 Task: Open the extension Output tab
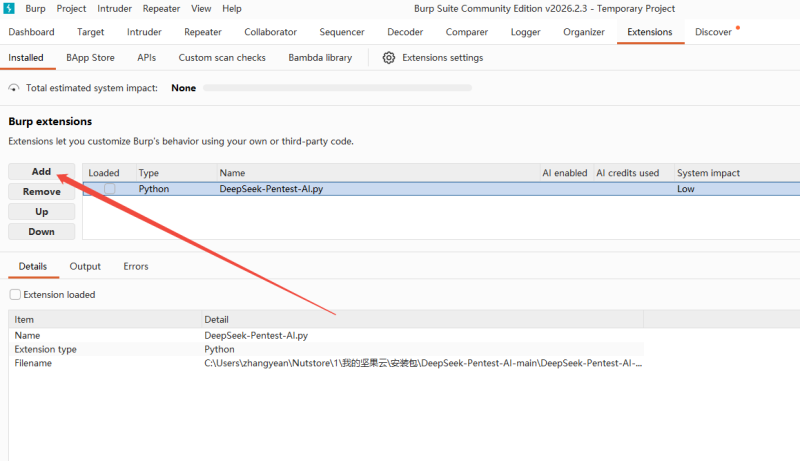(85, 267)
